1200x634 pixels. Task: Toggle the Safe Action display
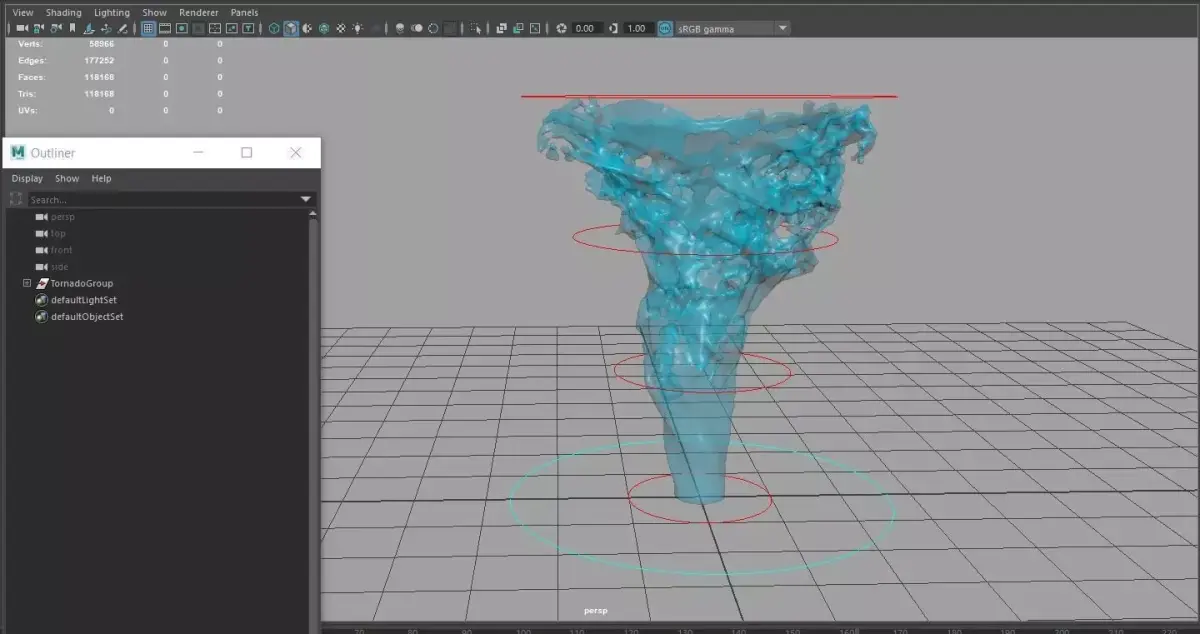tap(231, 28)
